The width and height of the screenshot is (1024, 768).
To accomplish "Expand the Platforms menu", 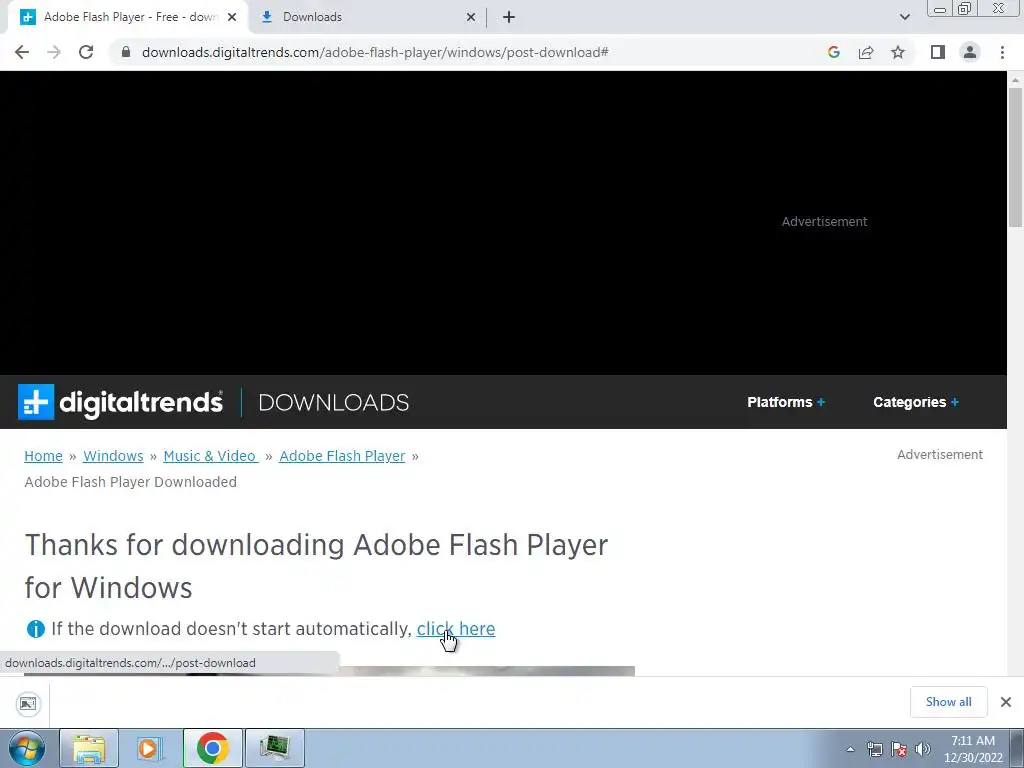I will [786, 402].
